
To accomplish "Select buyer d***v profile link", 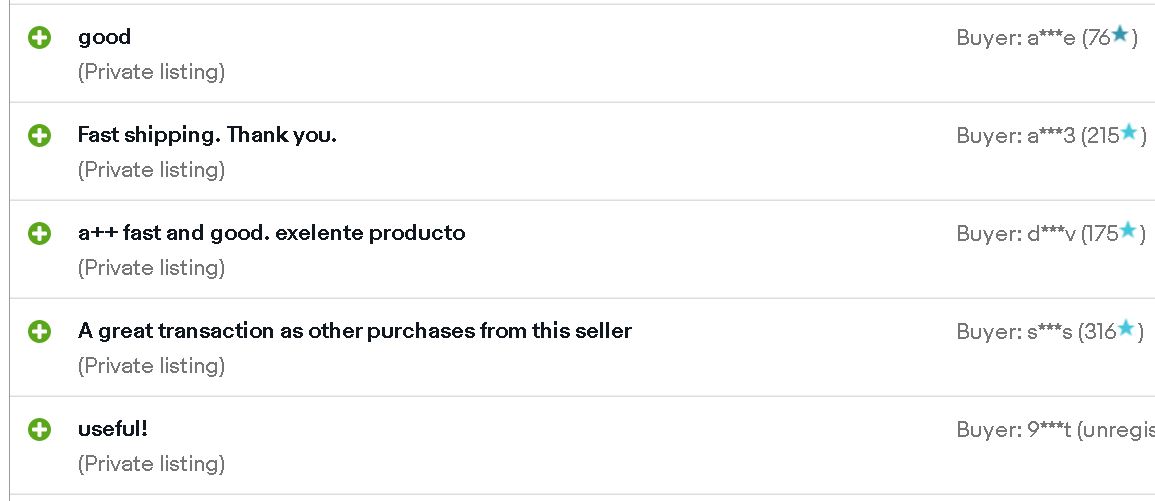I will (1051, 234).
